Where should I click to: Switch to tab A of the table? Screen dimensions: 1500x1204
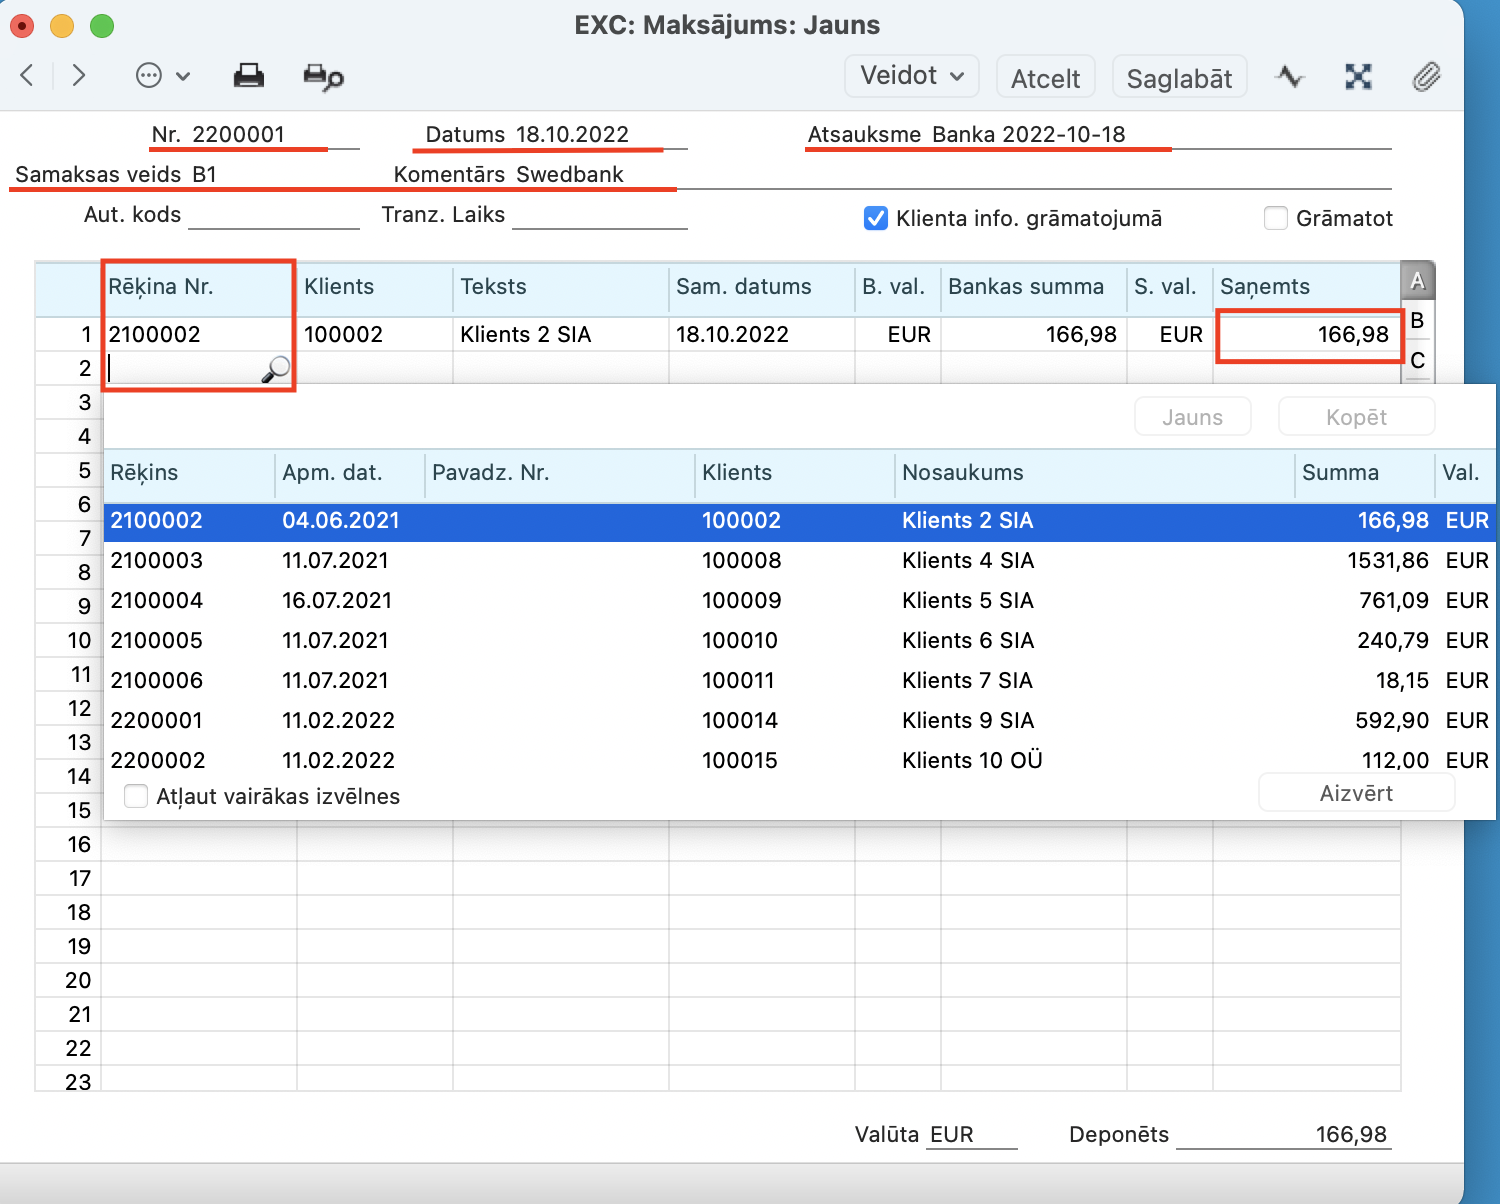(x=1417, y=281)
